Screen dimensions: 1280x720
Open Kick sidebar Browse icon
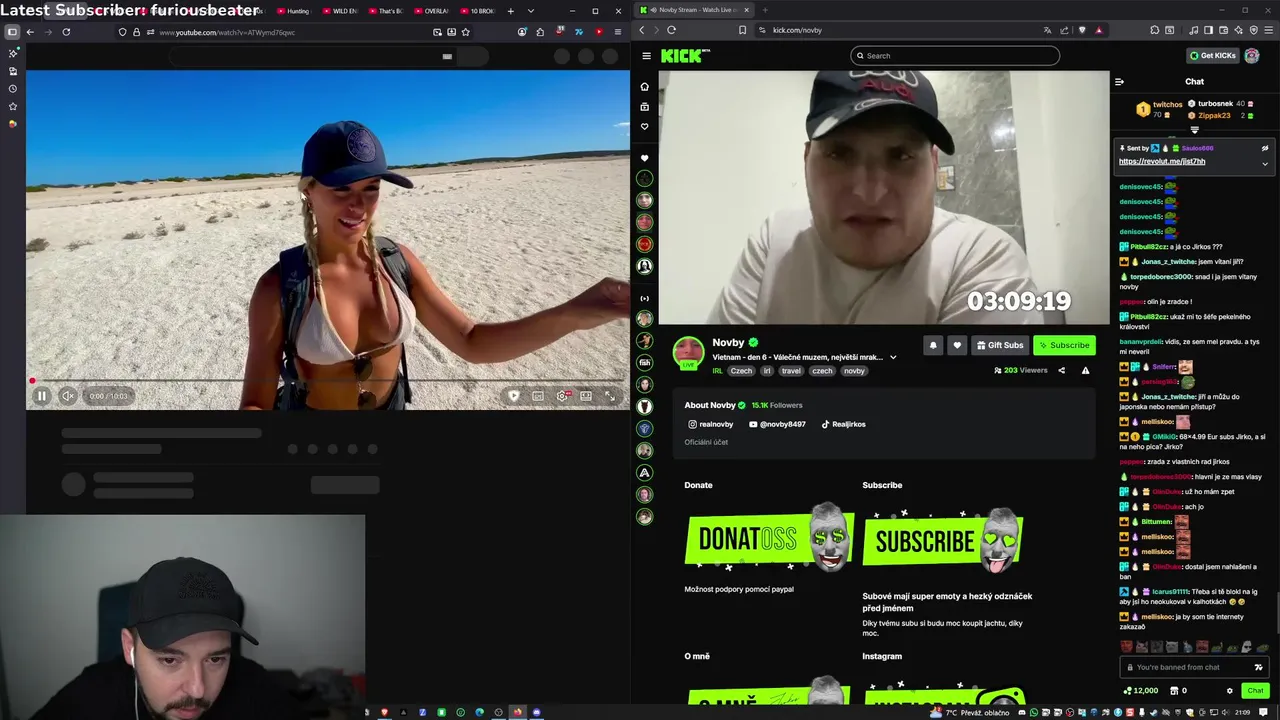click(645, 106)
